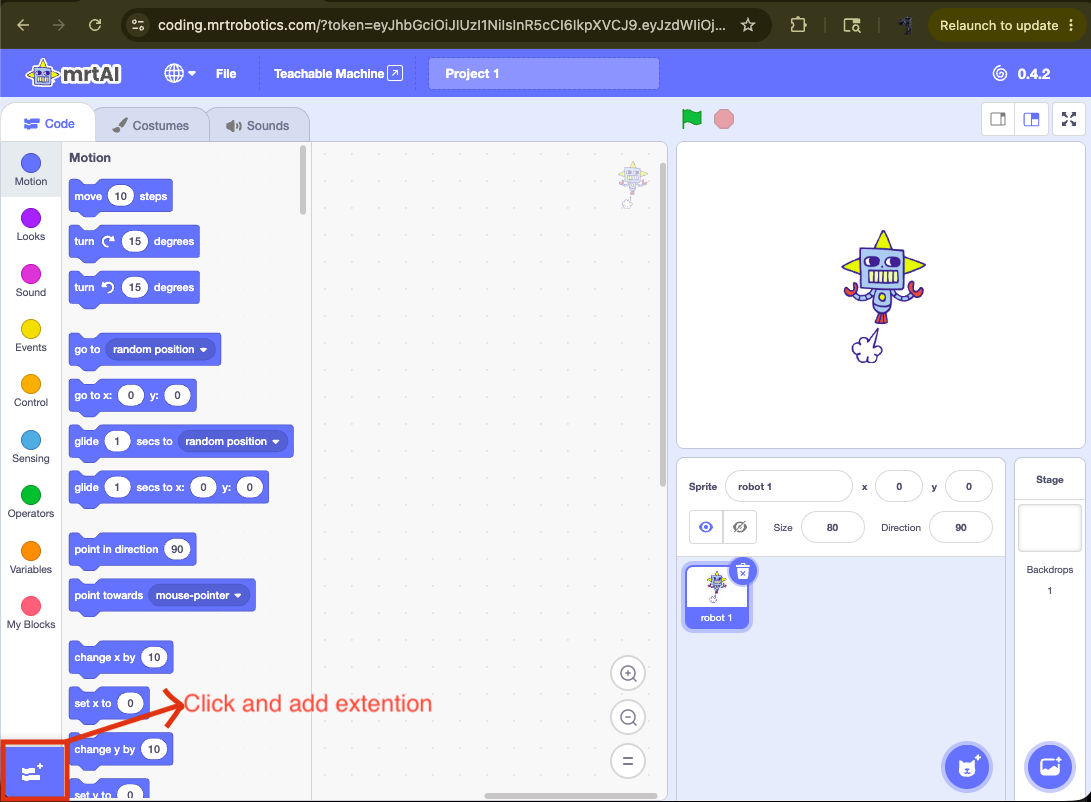Bookmark this page with the star
The height and width of the screenshot is (802, 1091).
[748, 25]
